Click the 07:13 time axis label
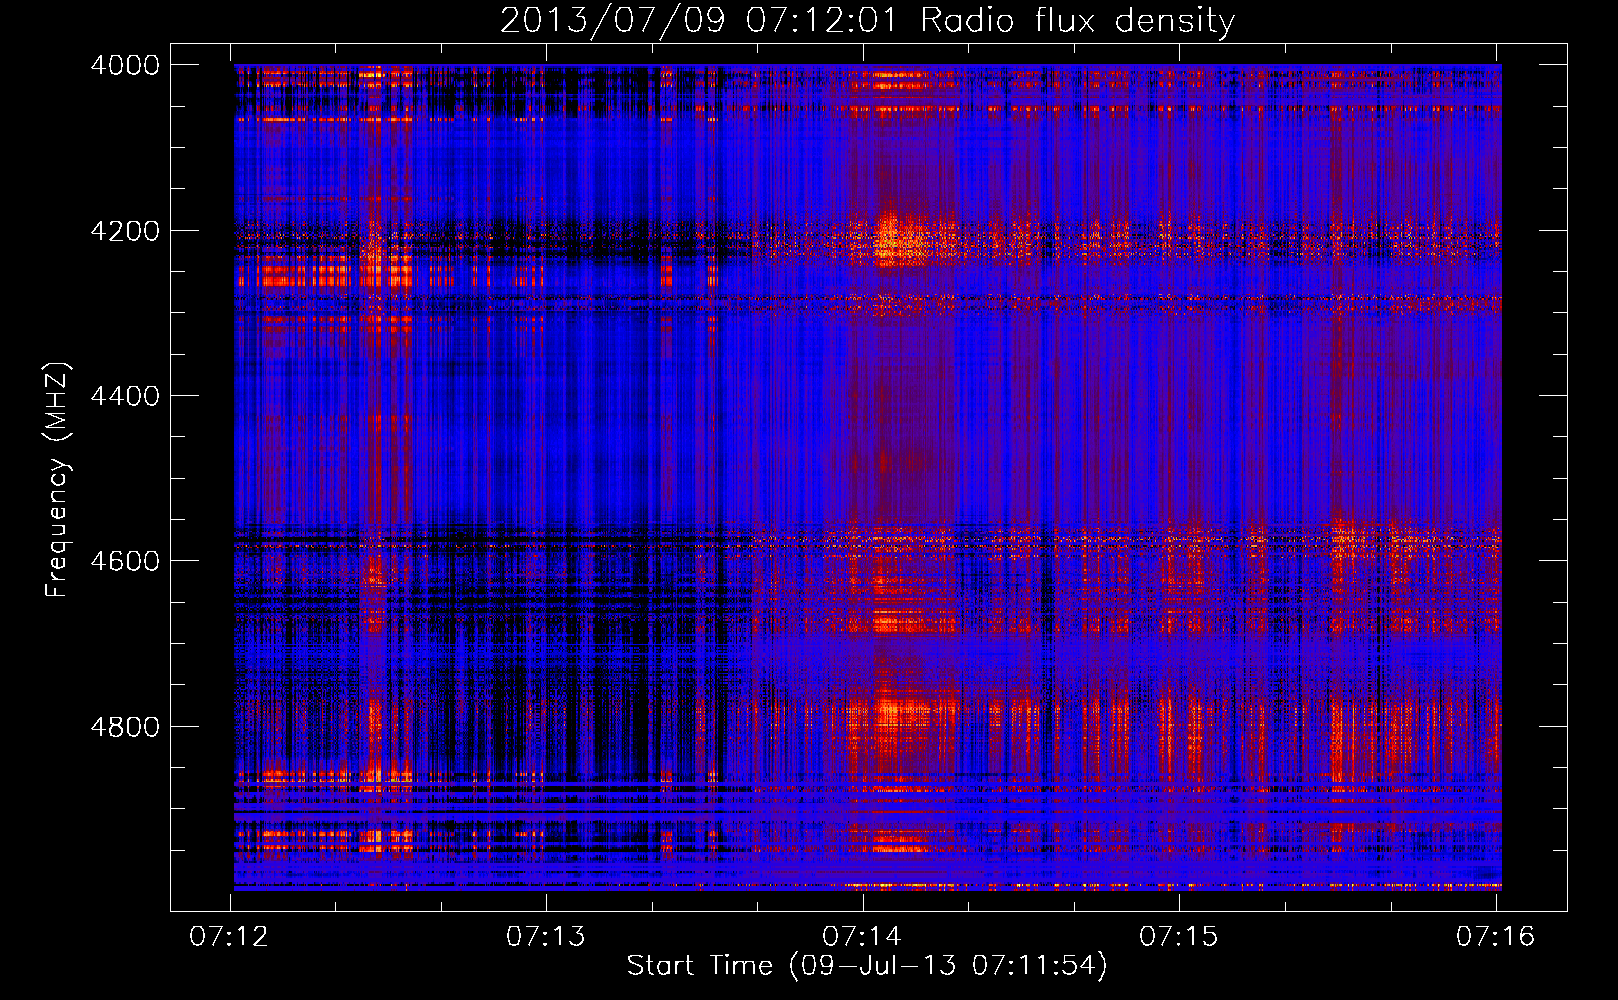1618x1000 pixels. pyautogui.click(x=545, y=936)
